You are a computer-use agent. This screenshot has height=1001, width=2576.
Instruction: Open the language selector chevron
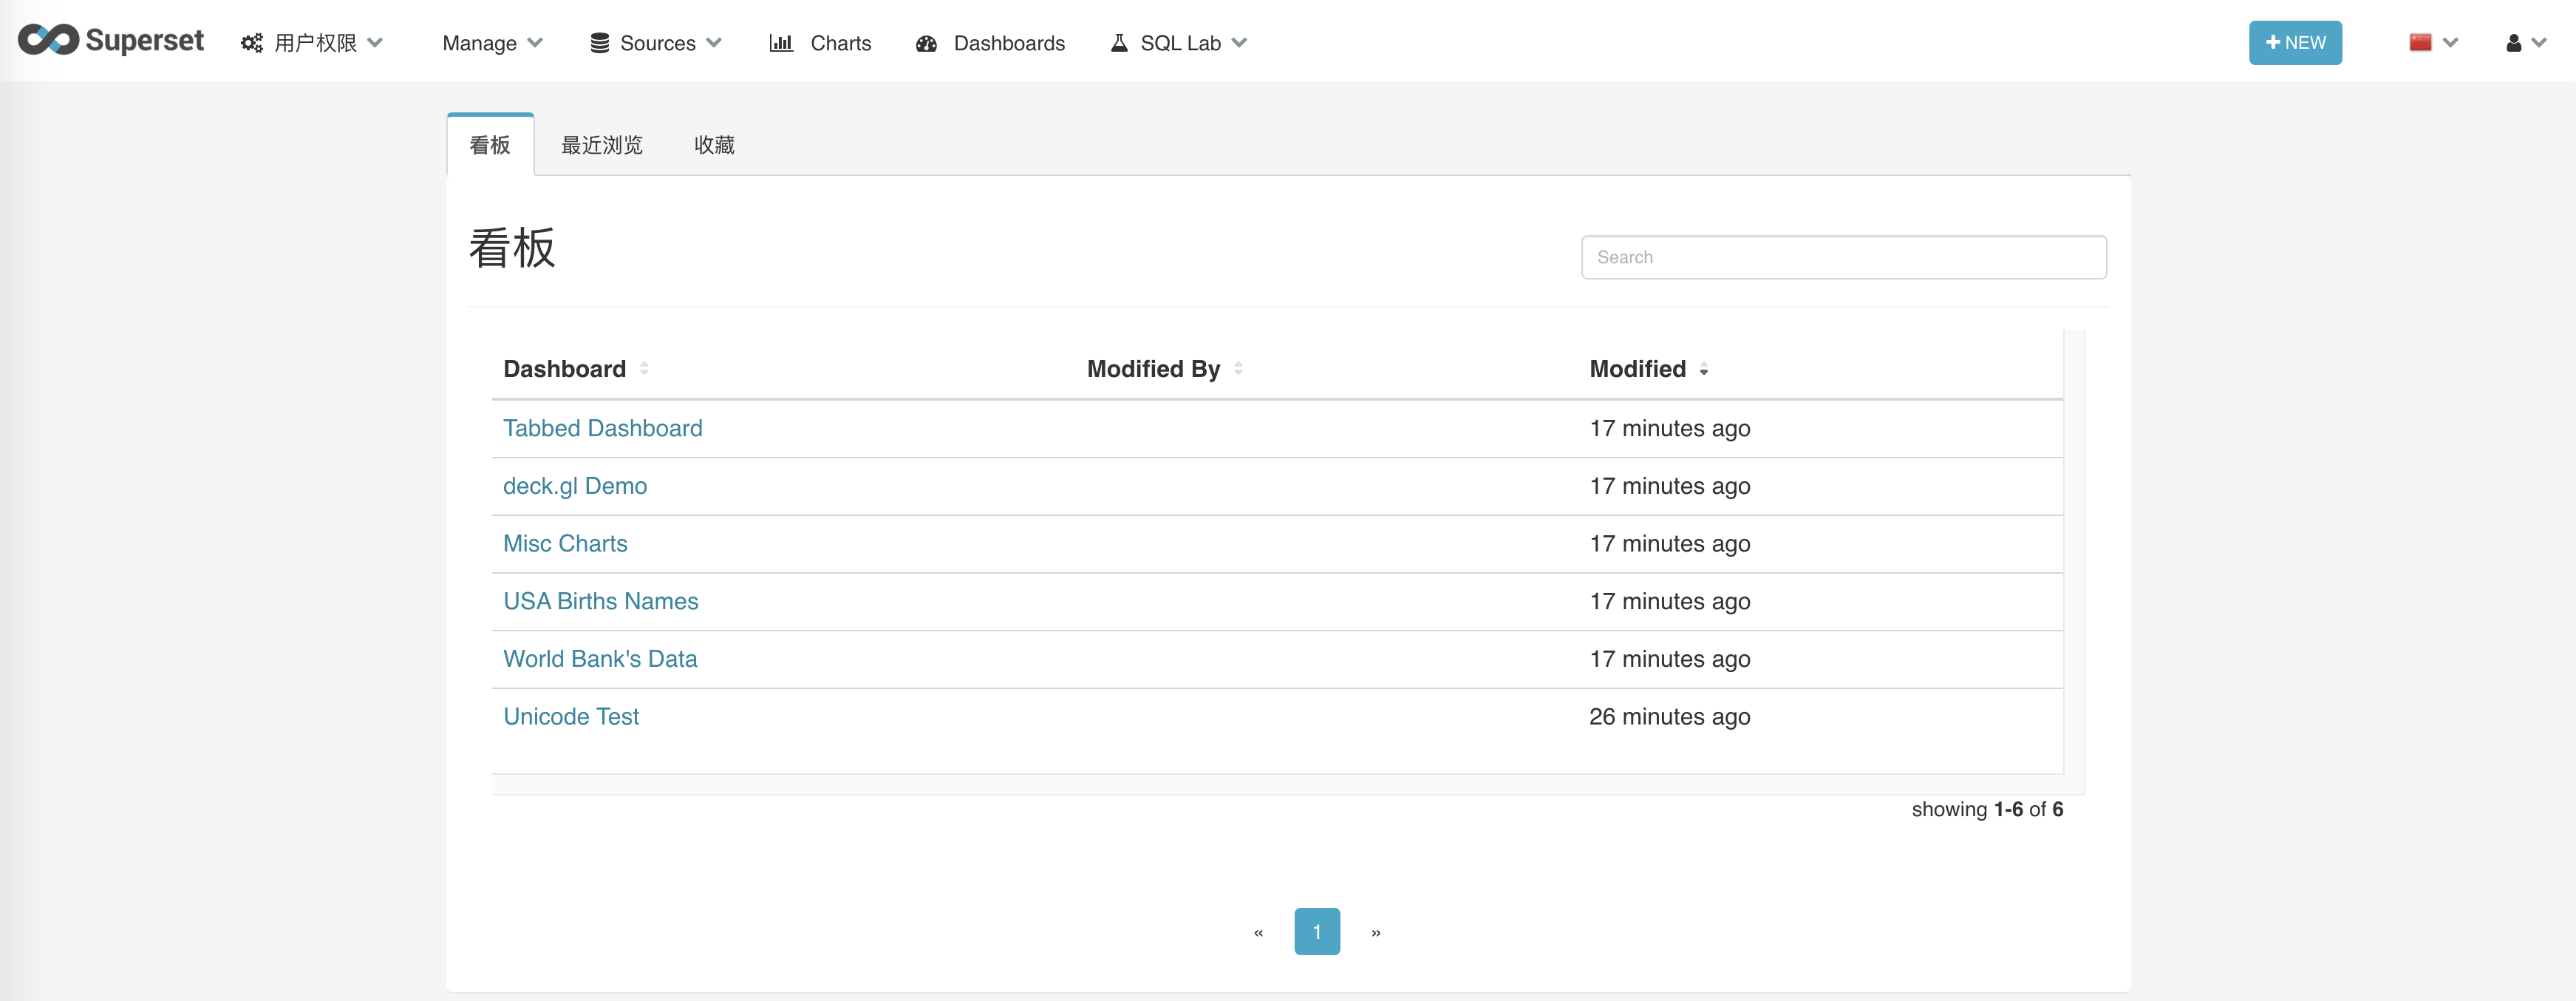click(2451, 43)
